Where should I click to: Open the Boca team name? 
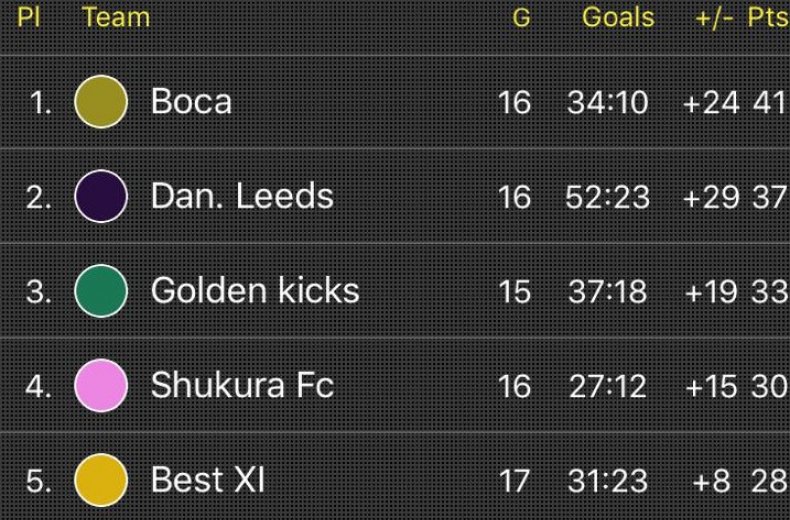coord(191,102)
